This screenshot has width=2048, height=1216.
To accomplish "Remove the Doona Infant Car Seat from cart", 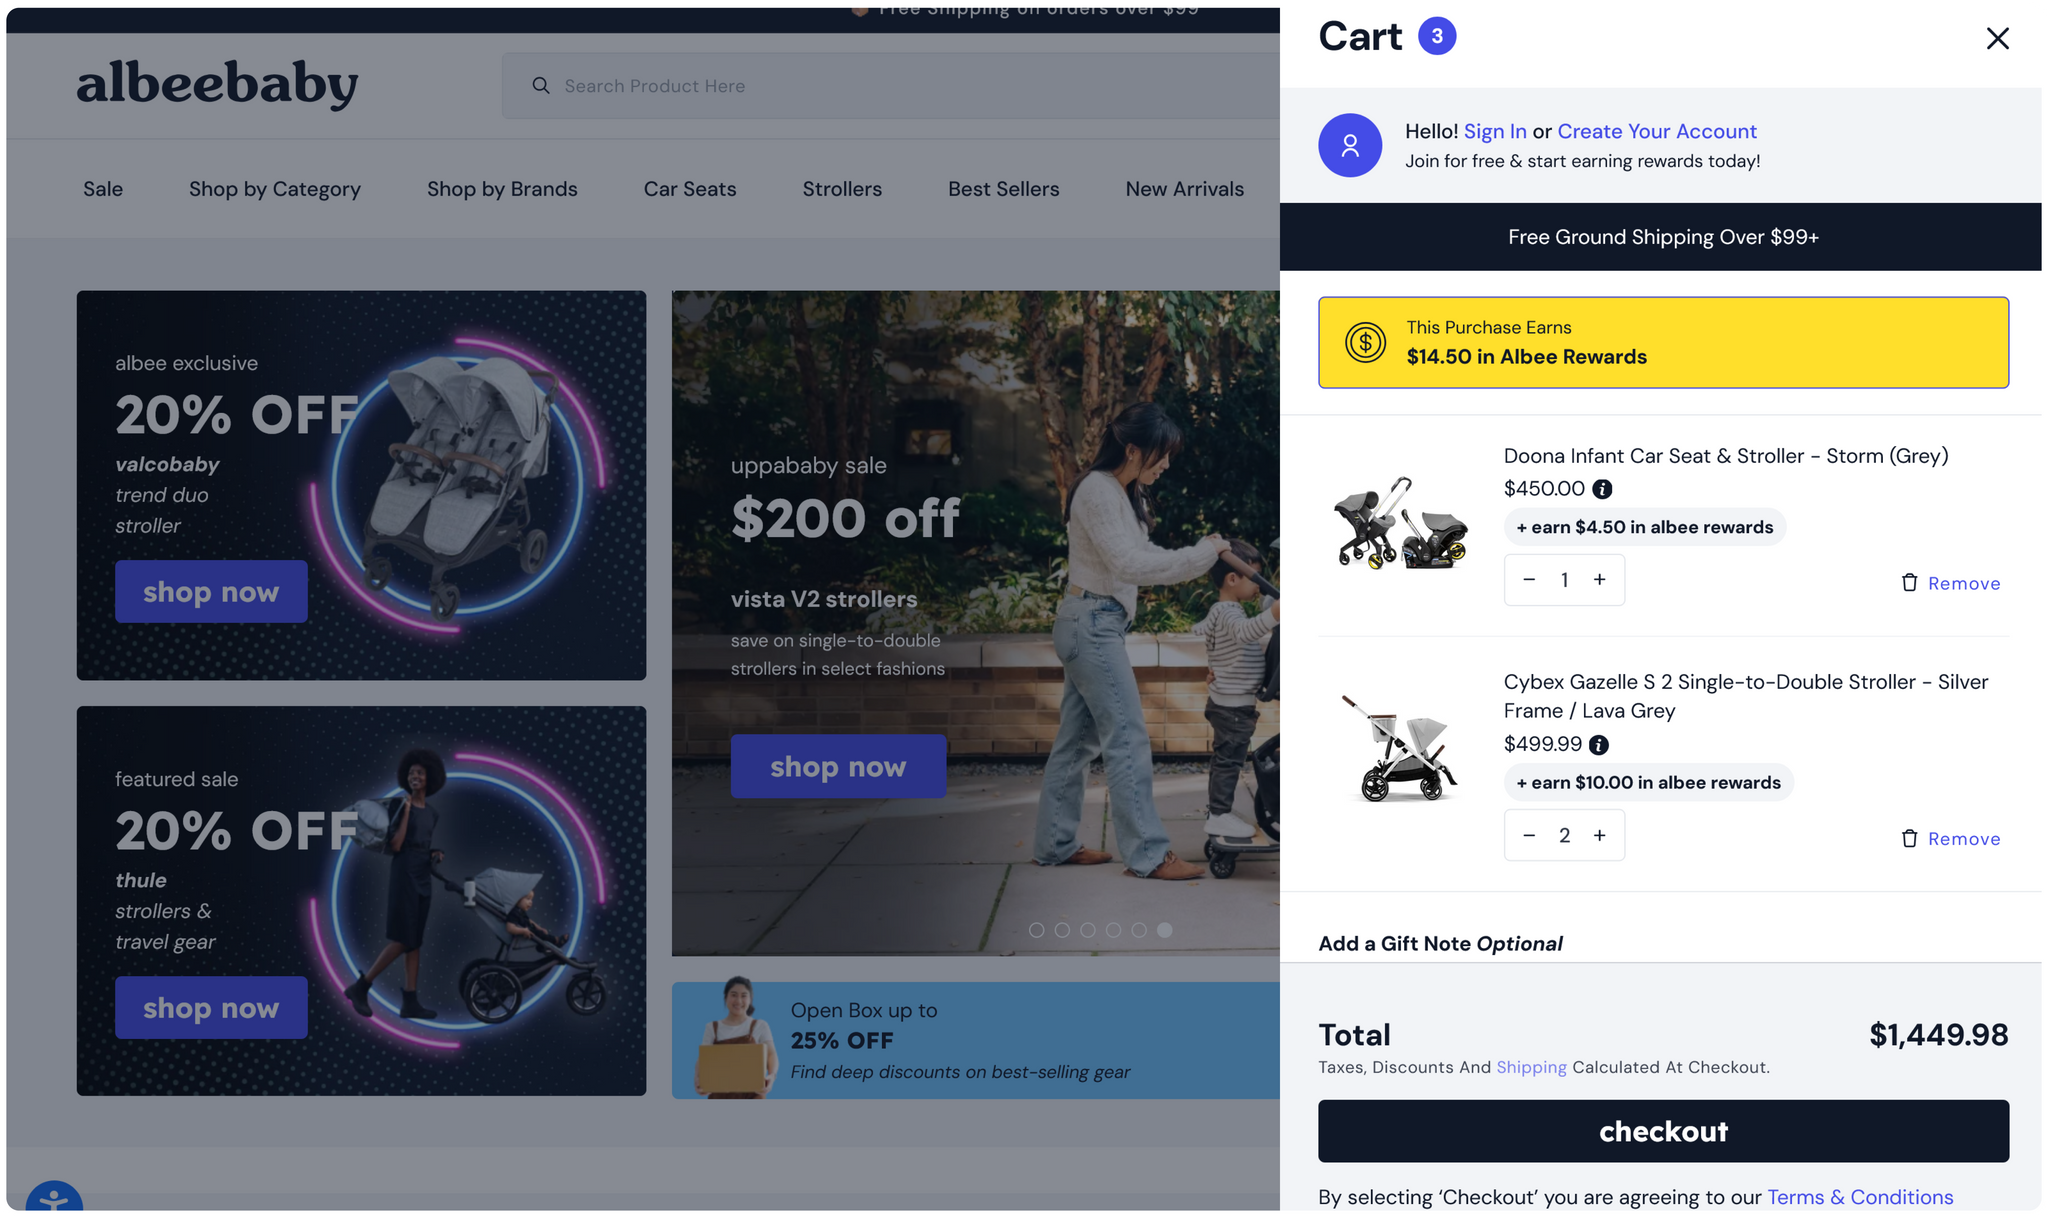I will (1950, 583).
